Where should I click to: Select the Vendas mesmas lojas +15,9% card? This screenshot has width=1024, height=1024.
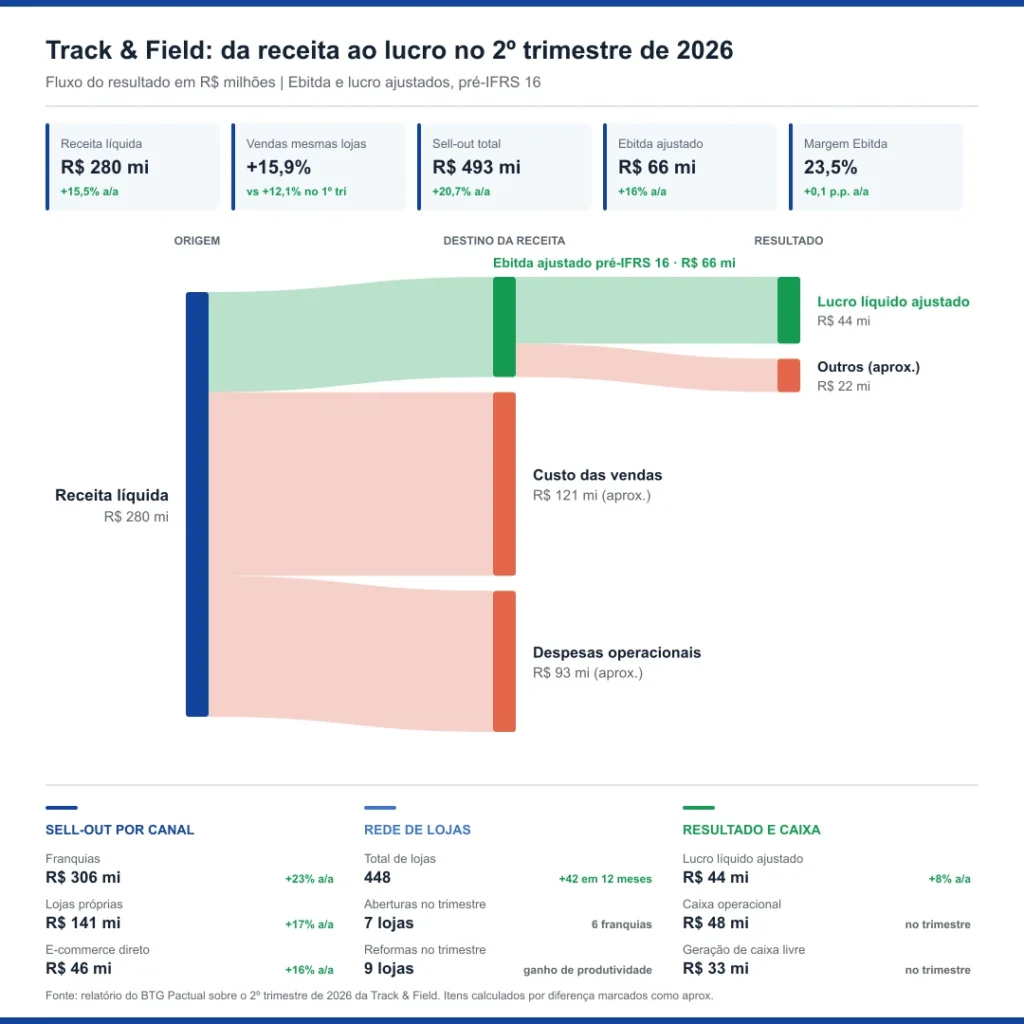click(319, 167)
